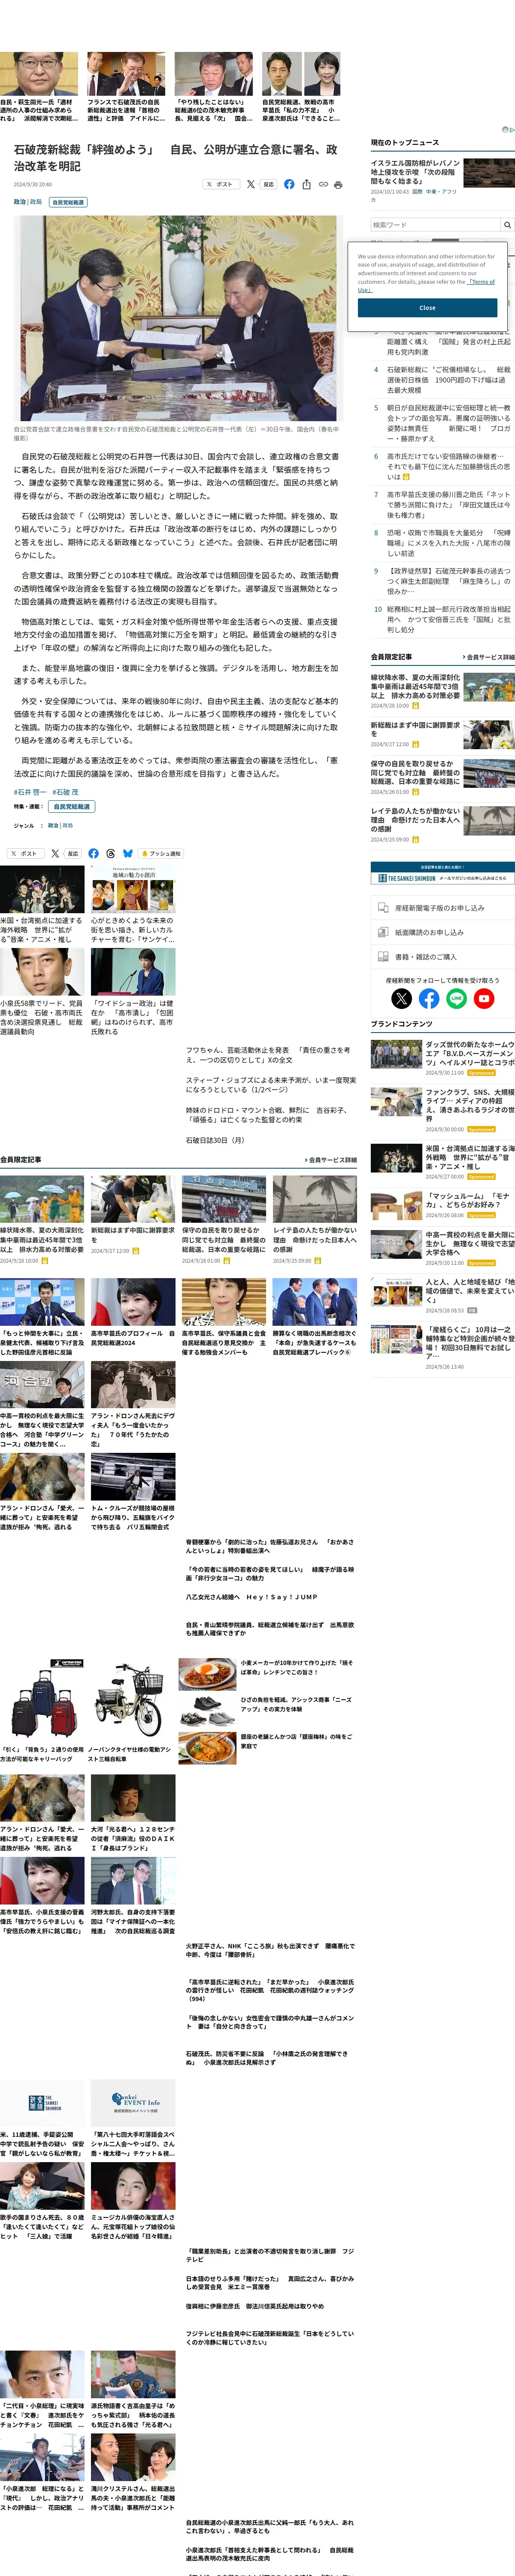Click the X ポスト button under the headline date

pos(221,184)
